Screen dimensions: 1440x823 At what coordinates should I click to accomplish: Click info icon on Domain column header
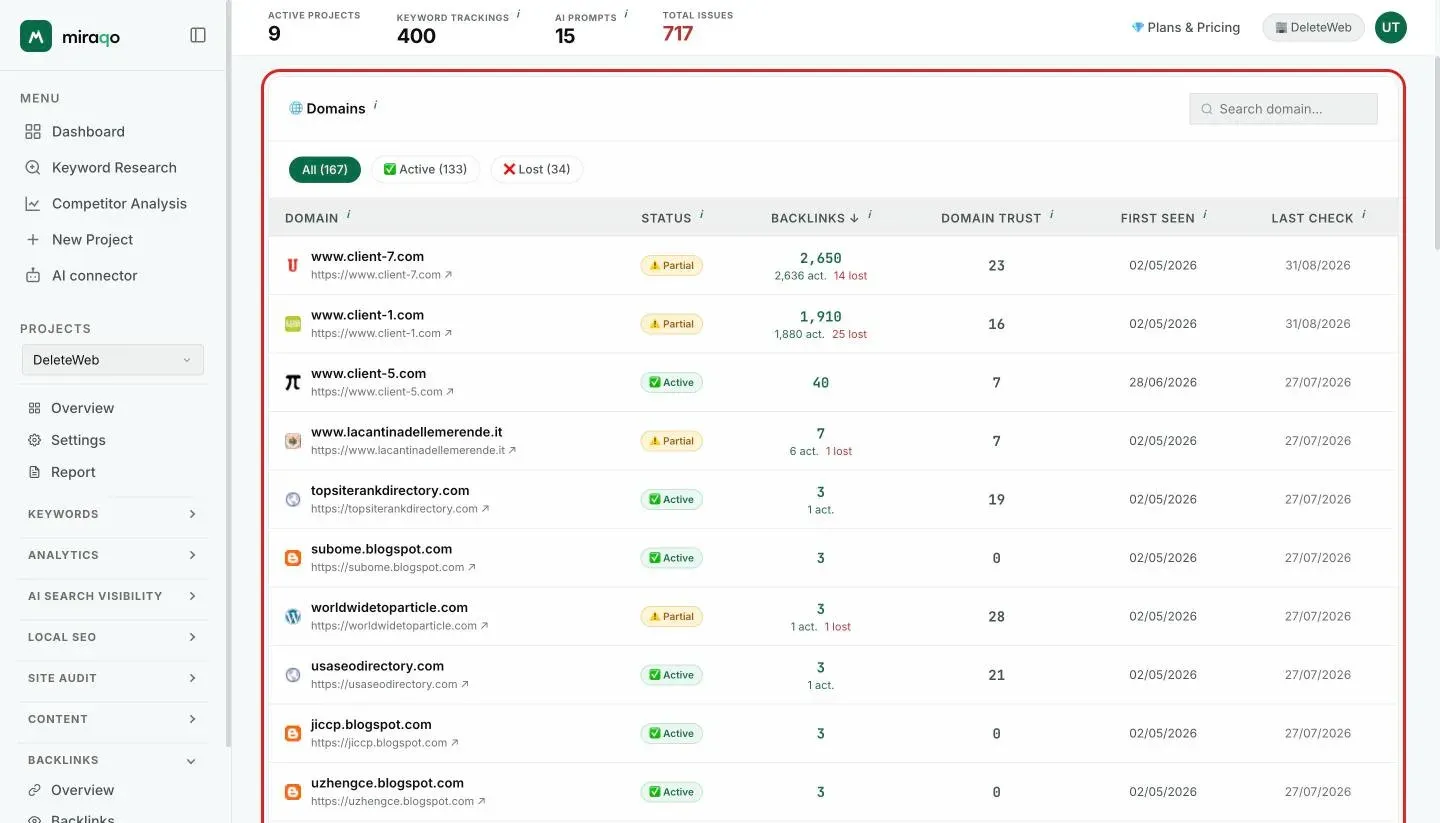pyautogui.click(x=348, y=215)
